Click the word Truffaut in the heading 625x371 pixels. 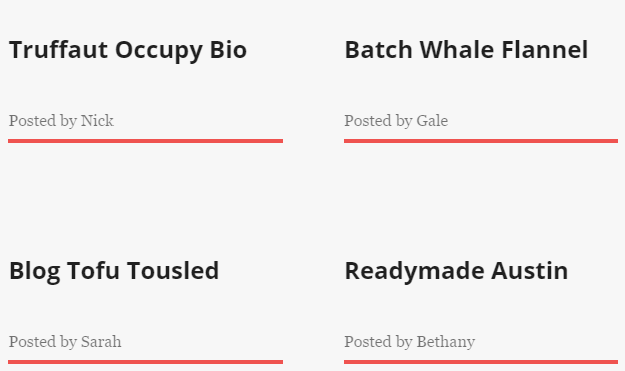click(x=58, y=50)
